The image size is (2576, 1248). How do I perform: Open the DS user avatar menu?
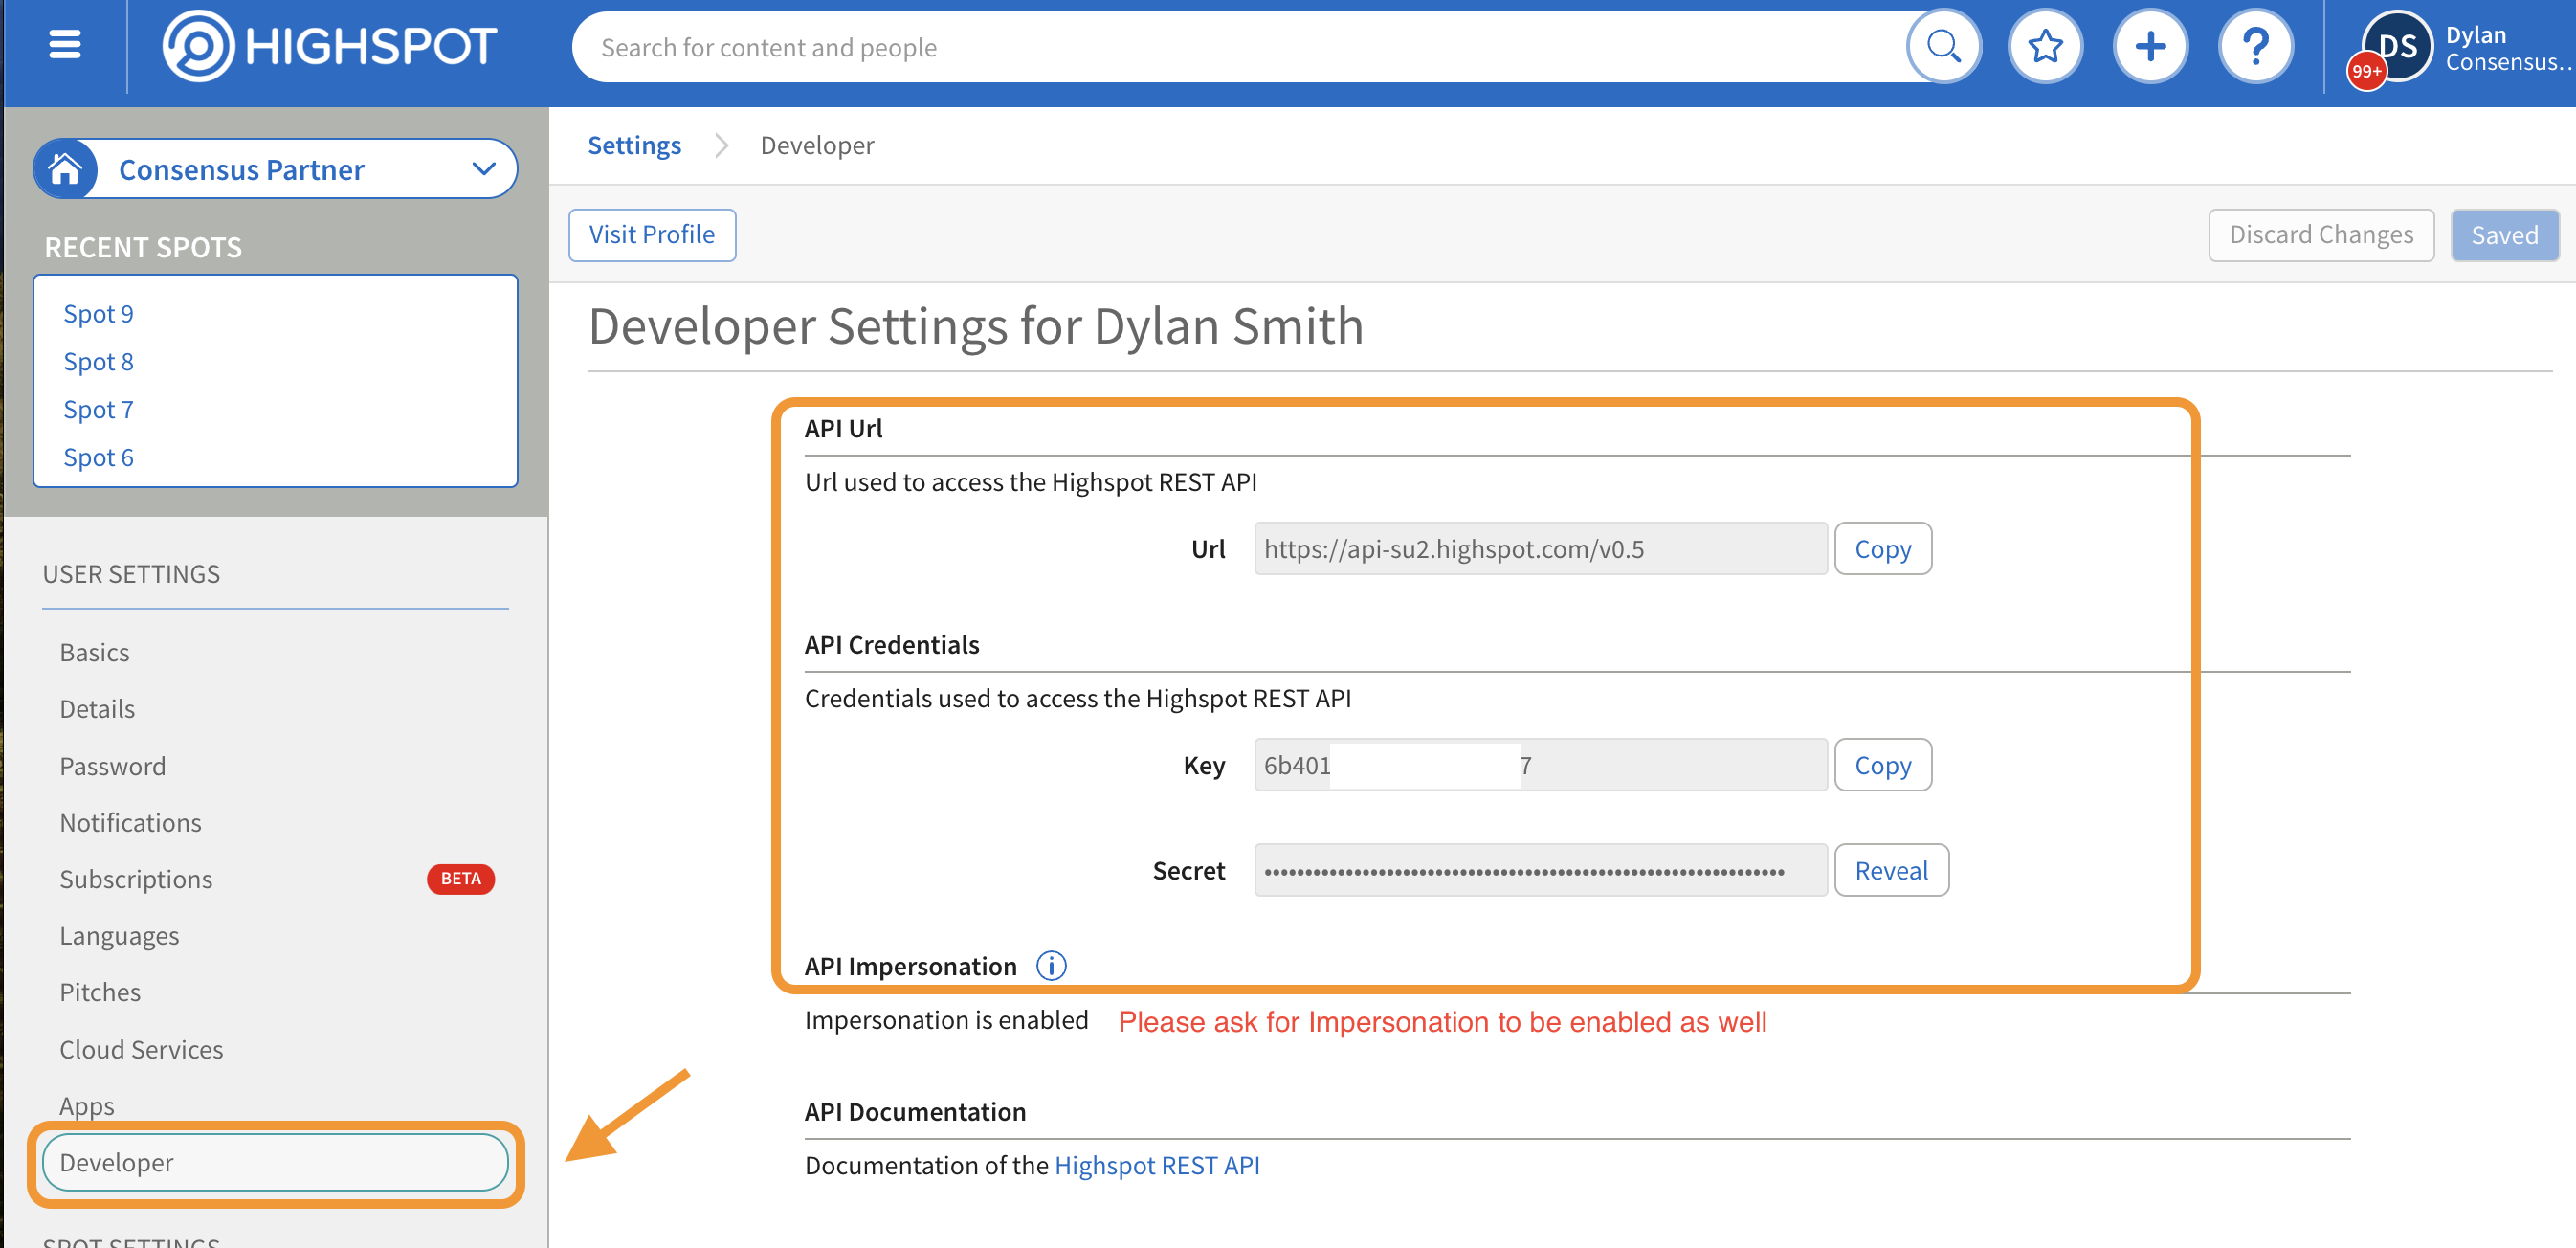click(x=2398, y=44)
